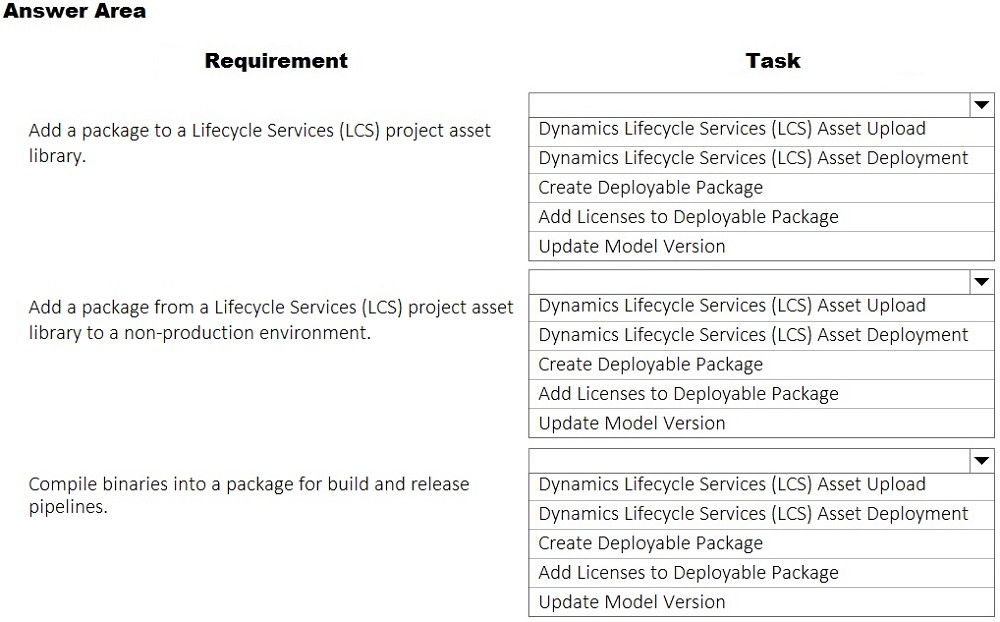Choose LCS Asset Deployment for non-production environment requirement
The image size is (1000, 622).
click(x=753, y=335)
